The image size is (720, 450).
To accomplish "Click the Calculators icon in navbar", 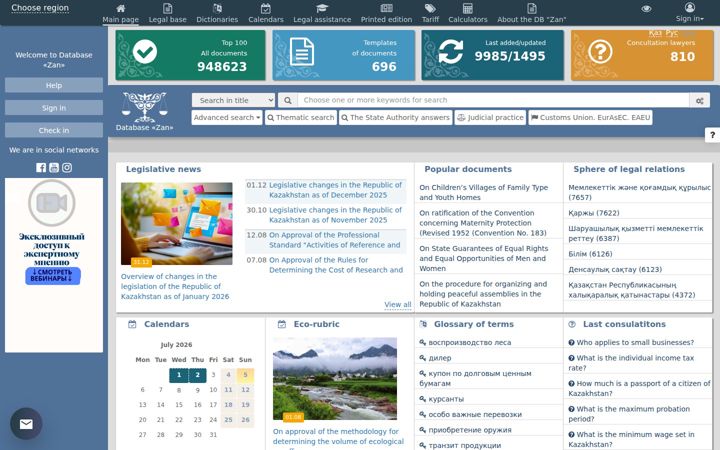I will (x=467, y=8).
